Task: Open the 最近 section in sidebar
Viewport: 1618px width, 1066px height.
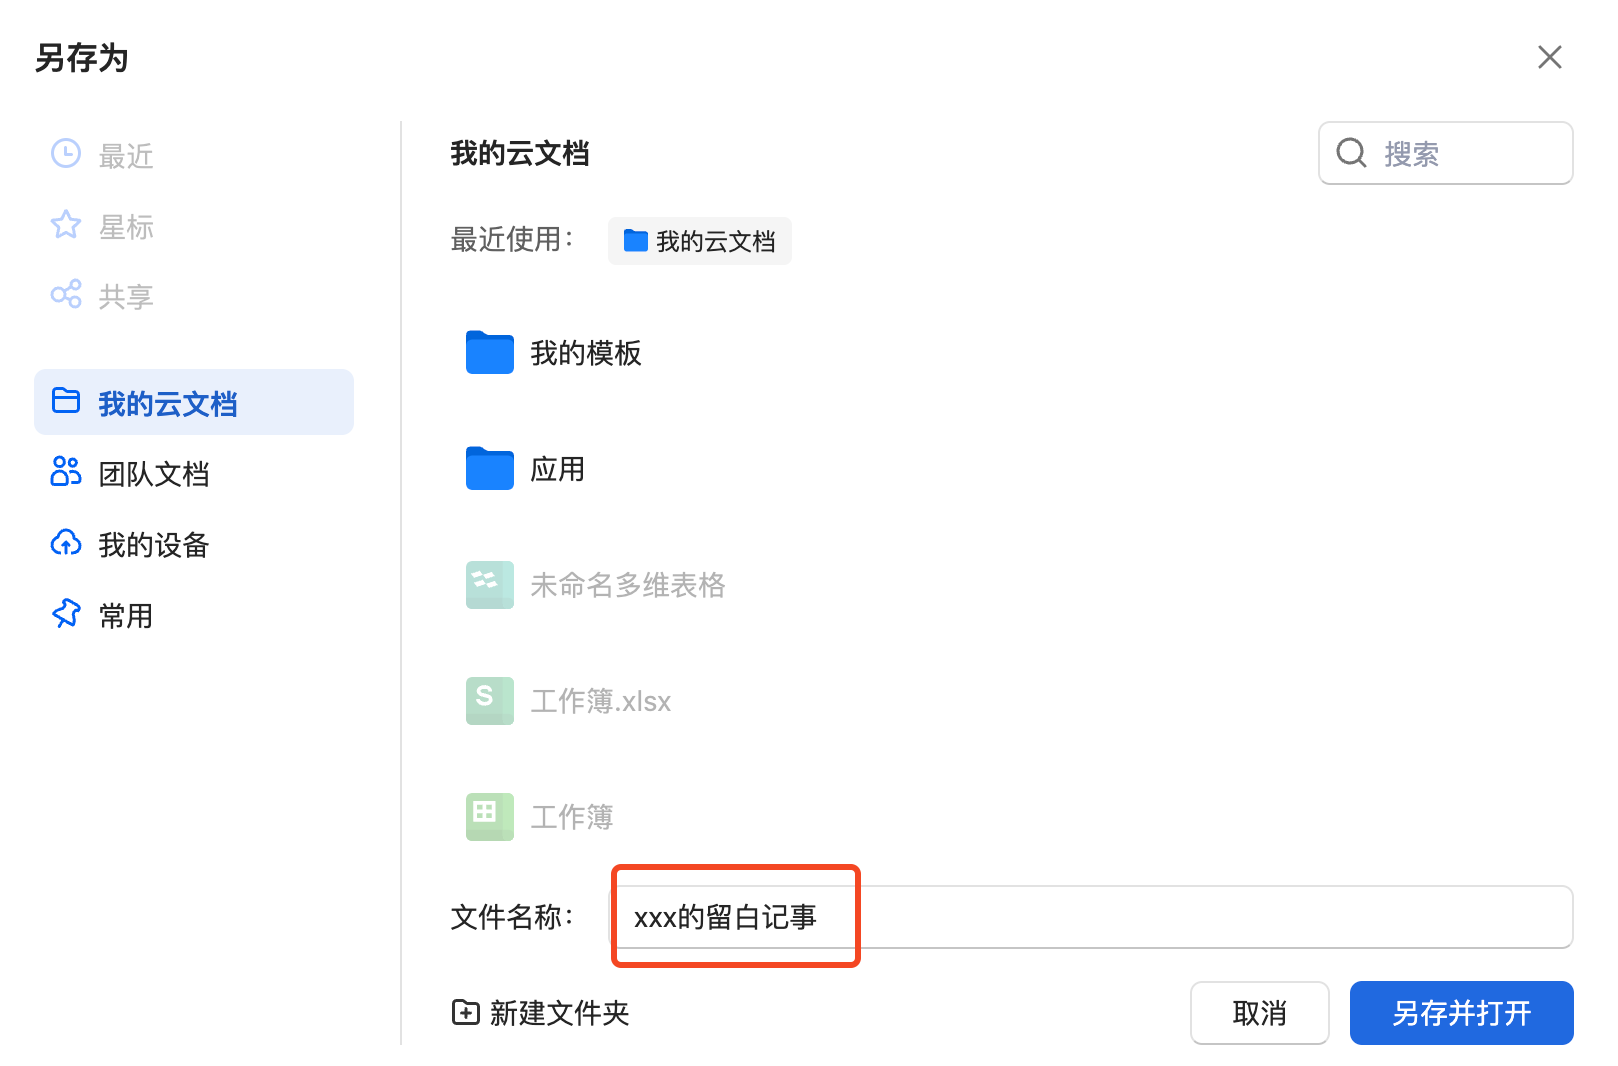Action: 194,155
